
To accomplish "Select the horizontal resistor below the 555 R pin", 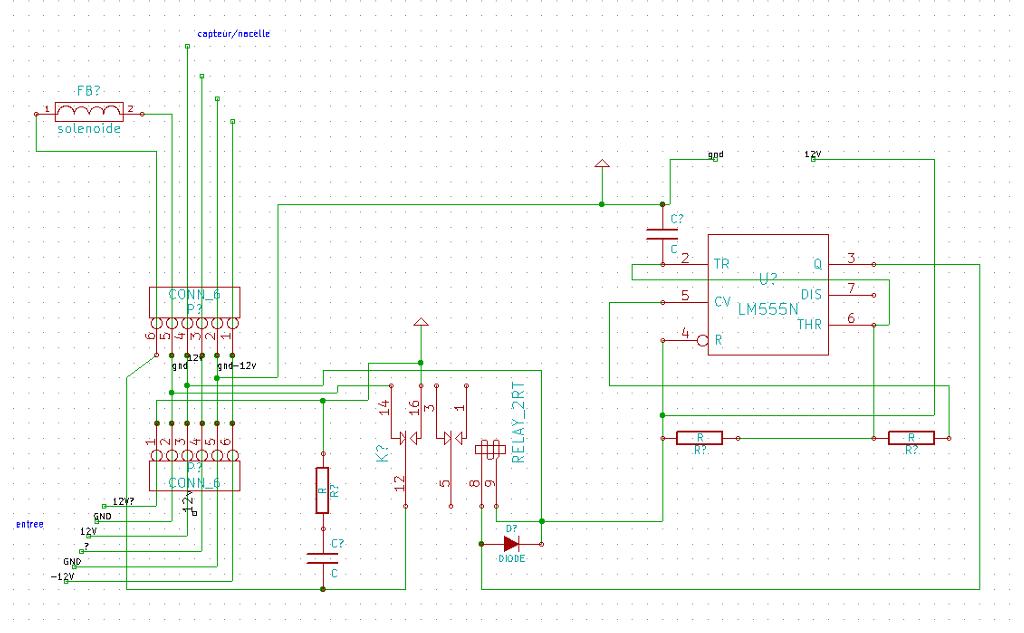I will [x=700, y=438].
